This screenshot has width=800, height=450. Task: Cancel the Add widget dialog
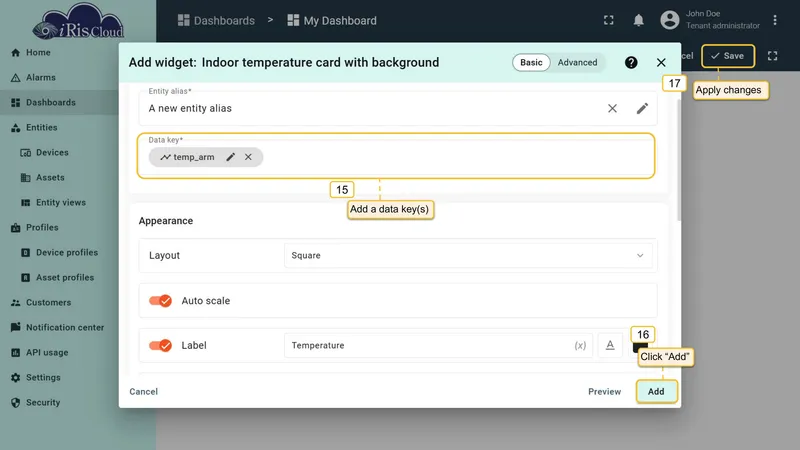point(143,391)
